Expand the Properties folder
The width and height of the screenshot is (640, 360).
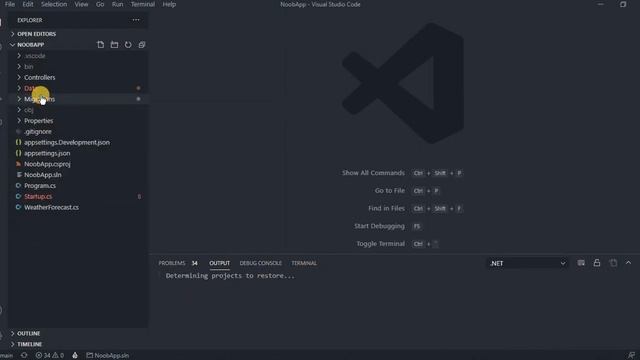point(78,121)
